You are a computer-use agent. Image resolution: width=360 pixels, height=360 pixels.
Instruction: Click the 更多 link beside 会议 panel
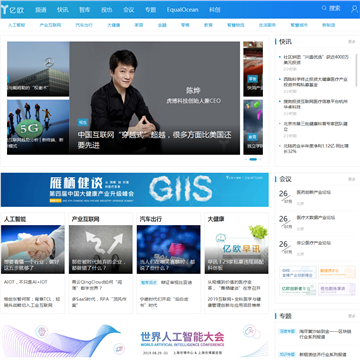[x=352, y=179]
